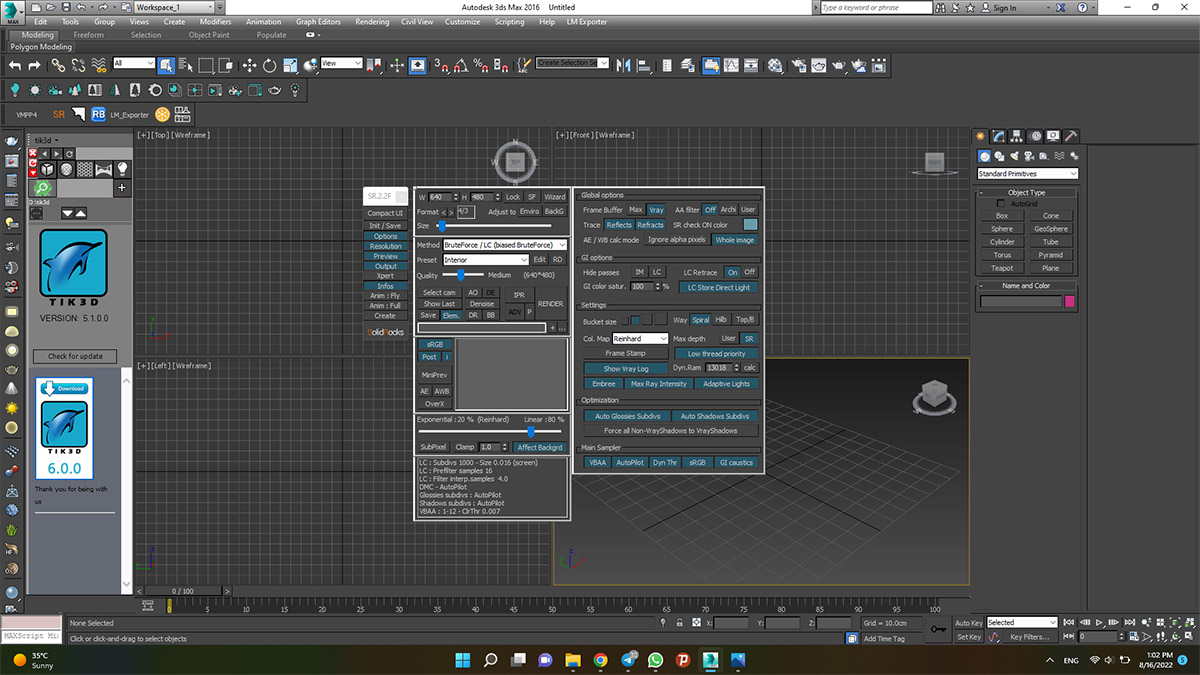Screen dimensions: 1200x675
Task: Toggle Low thread priority setting
Action: tap(717, 354)
